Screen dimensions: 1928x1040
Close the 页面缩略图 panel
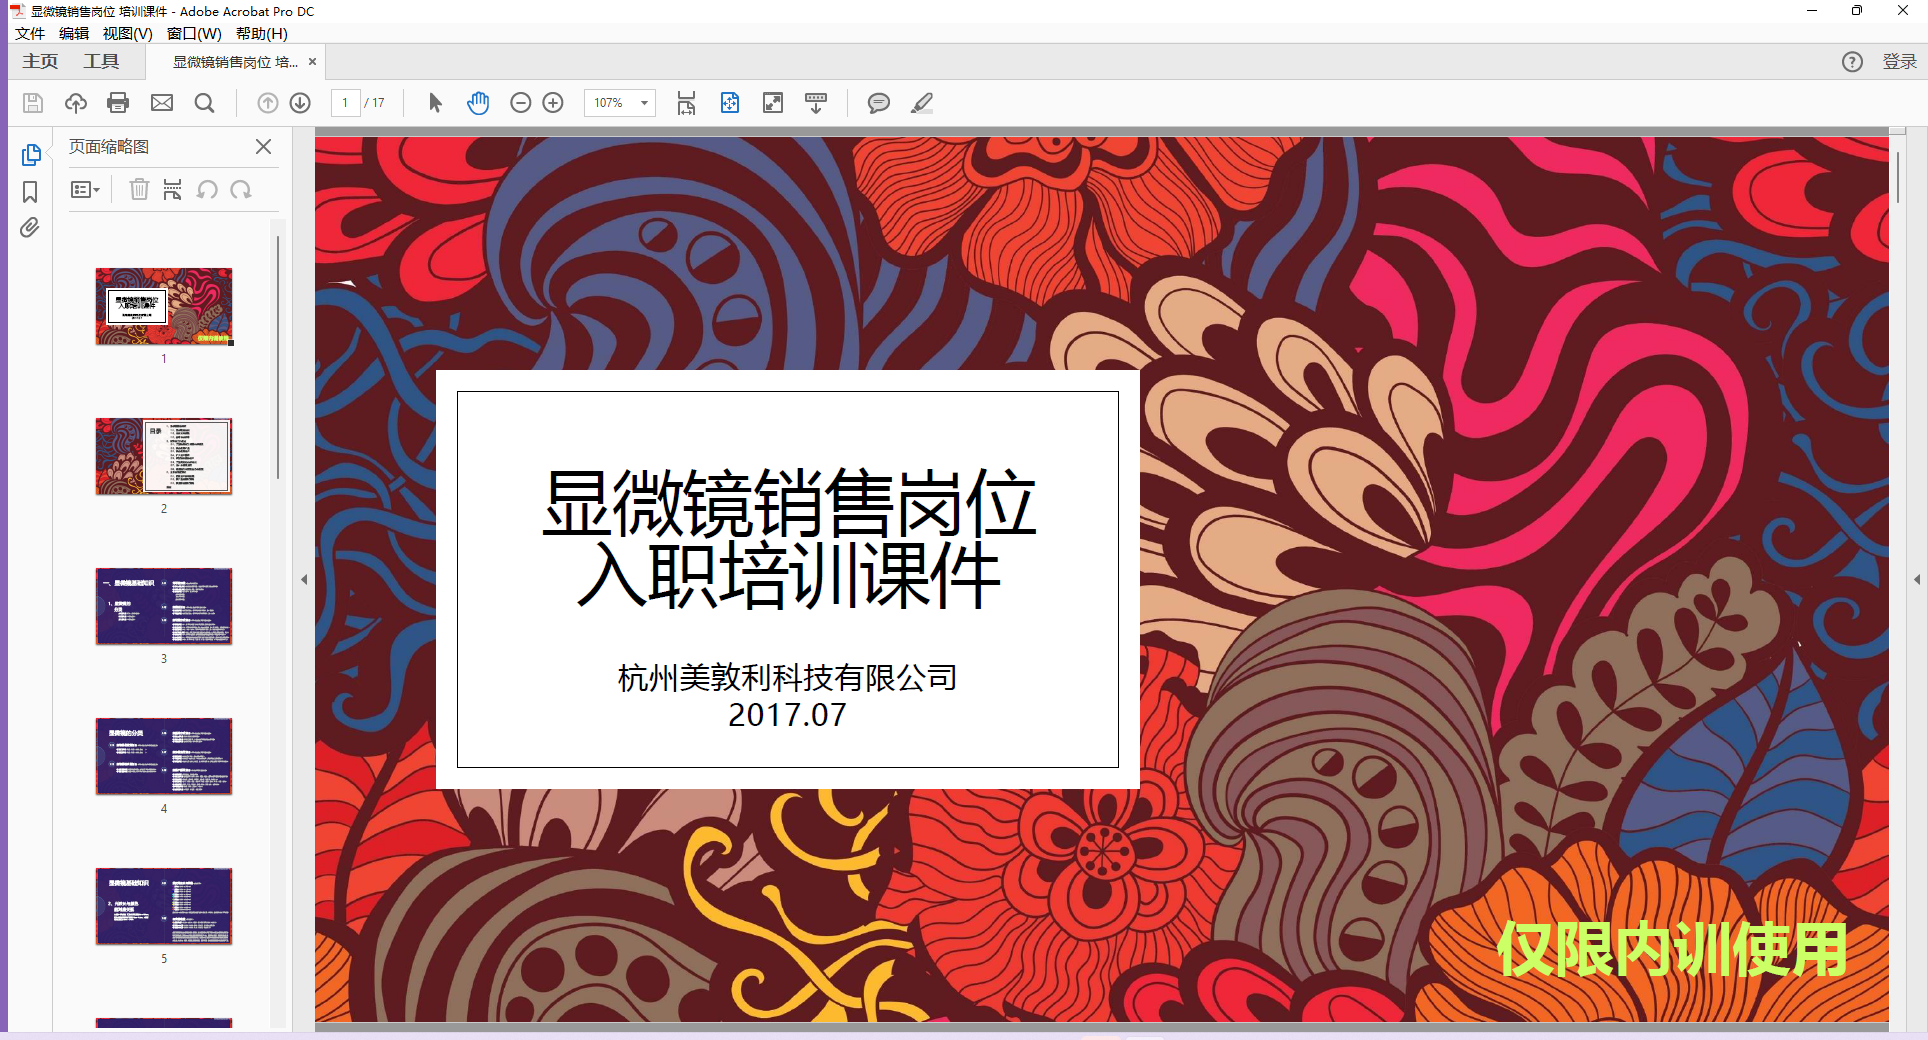click(263, 147)
